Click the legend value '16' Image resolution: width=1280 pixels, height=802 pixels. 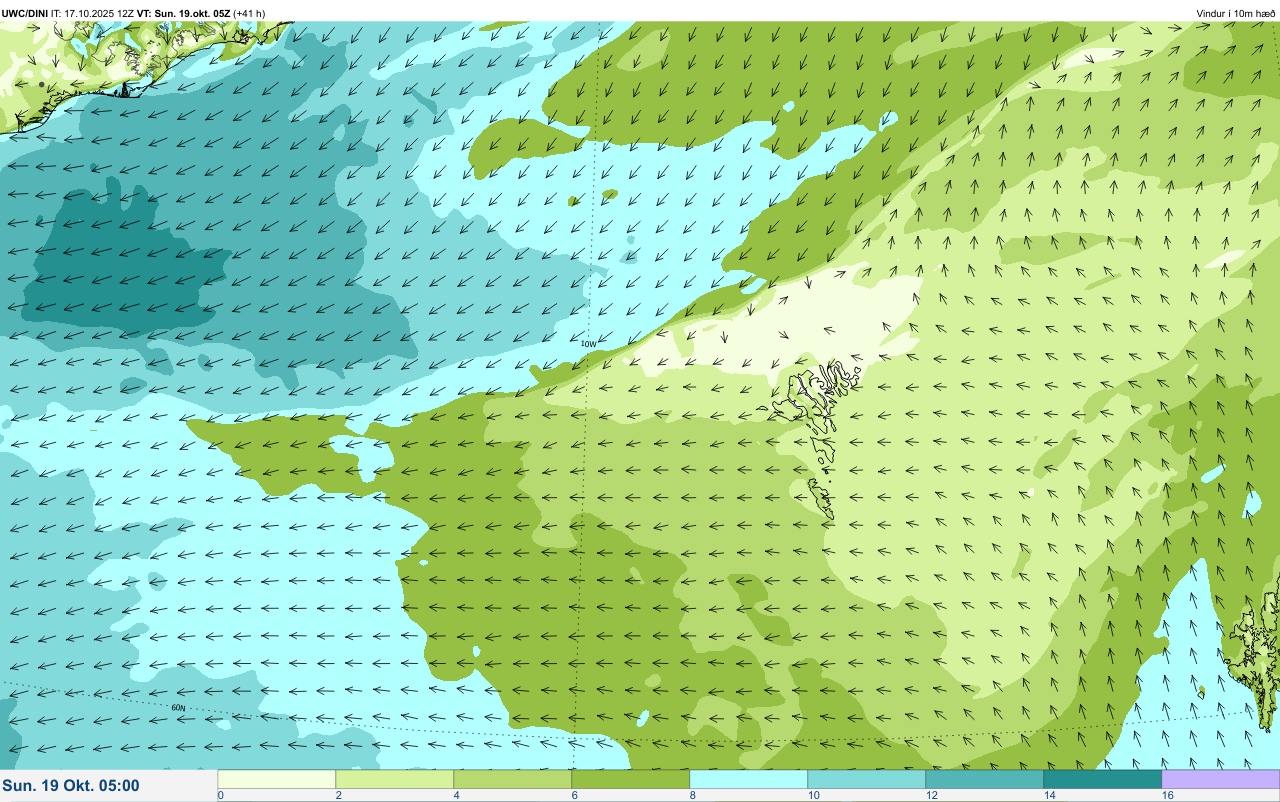pos(1167,795)
